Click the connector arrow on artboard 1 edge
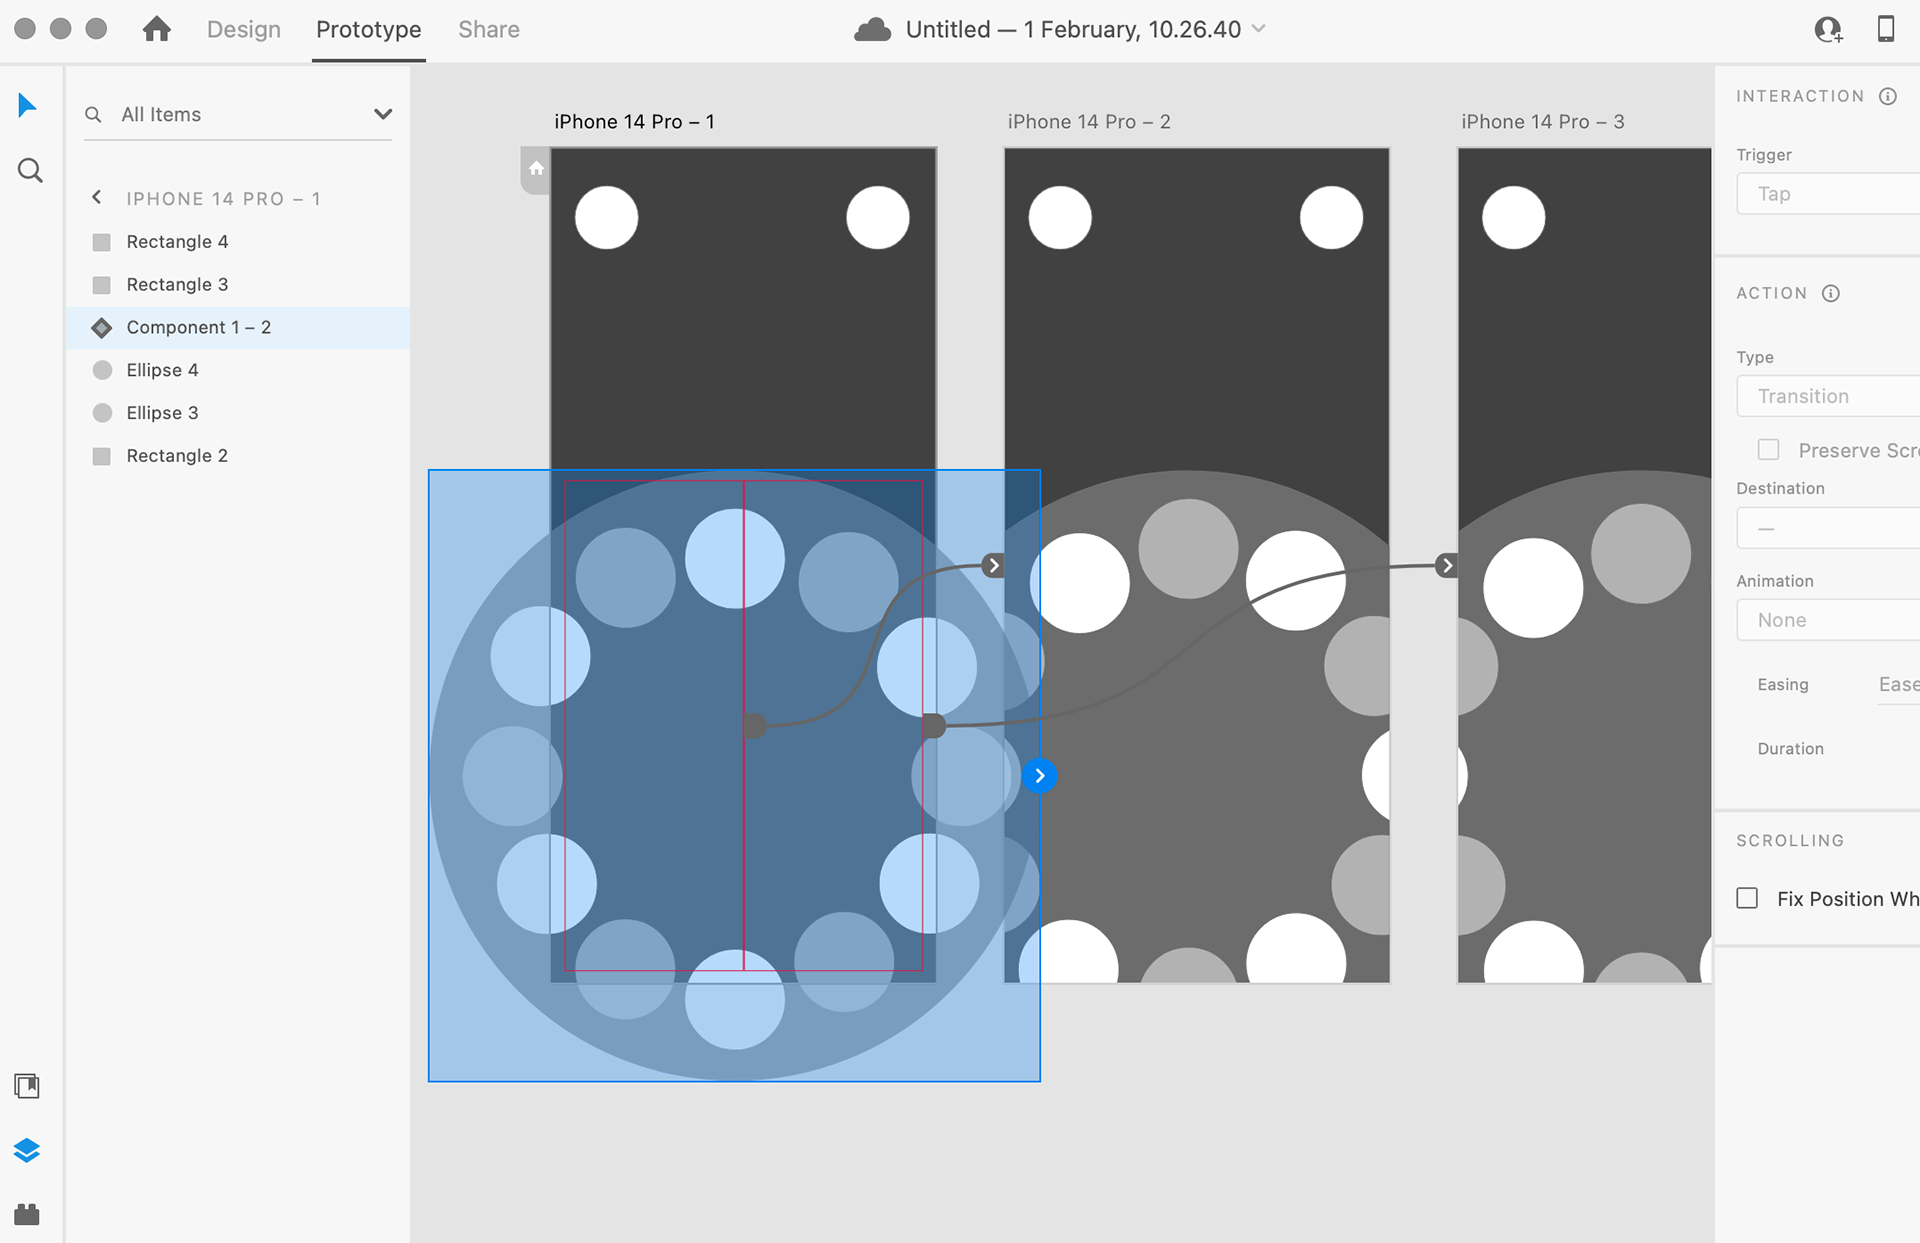The height and width of the screenshot is (1243, 1920). [993, 566]
